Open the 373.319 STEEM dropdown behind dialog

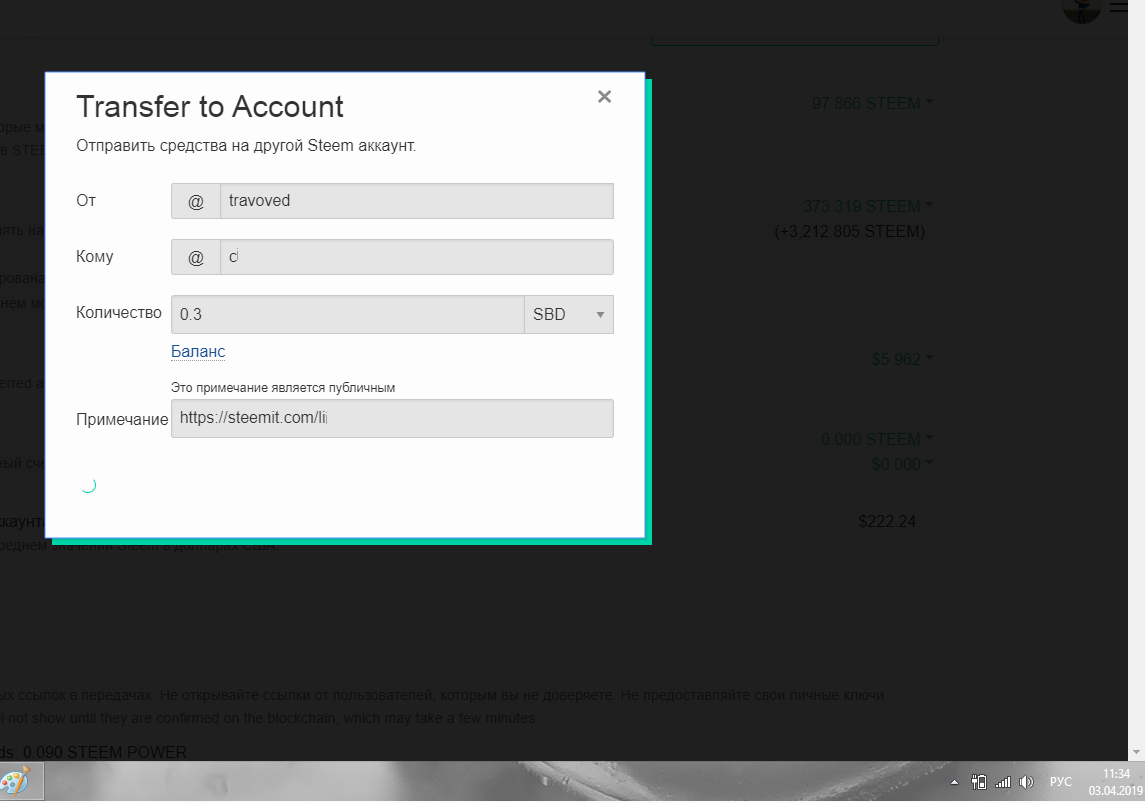868,206
